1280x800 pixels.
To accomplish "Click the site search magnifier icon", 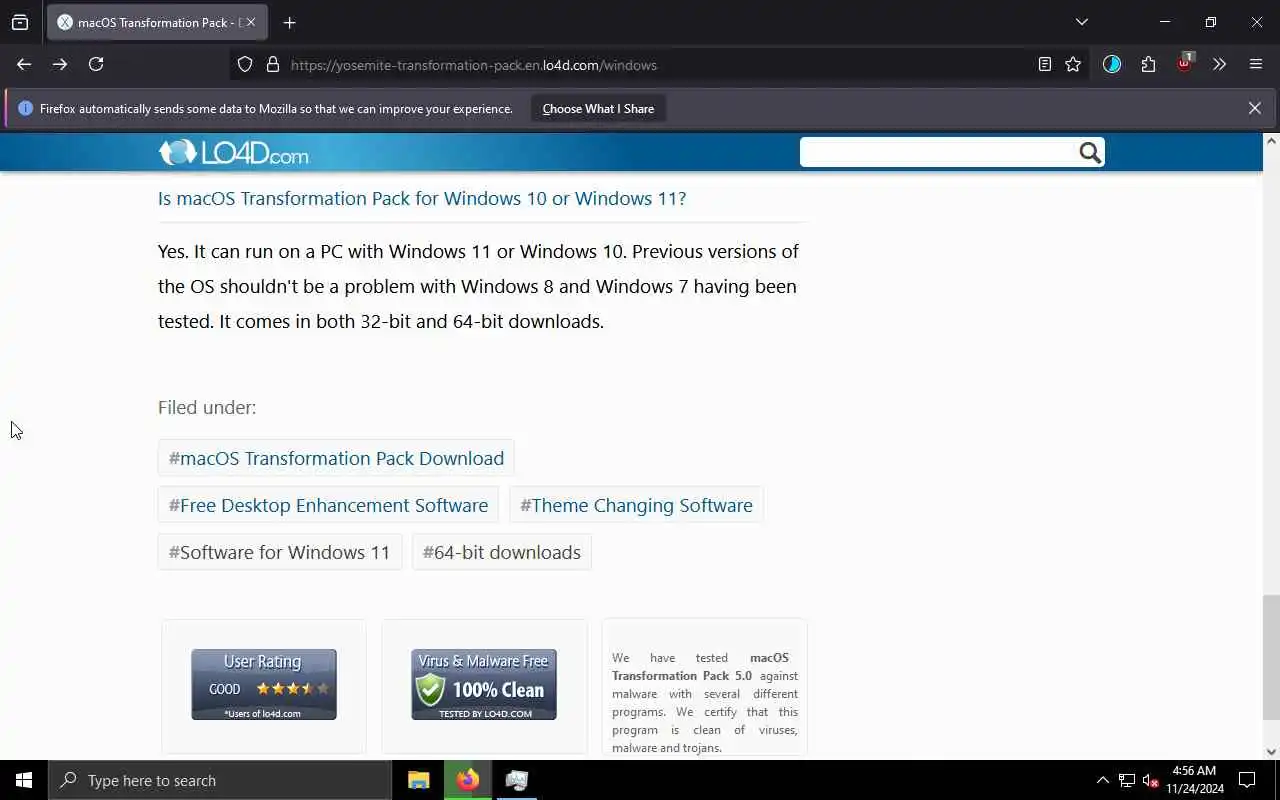I will [1090, 152].
